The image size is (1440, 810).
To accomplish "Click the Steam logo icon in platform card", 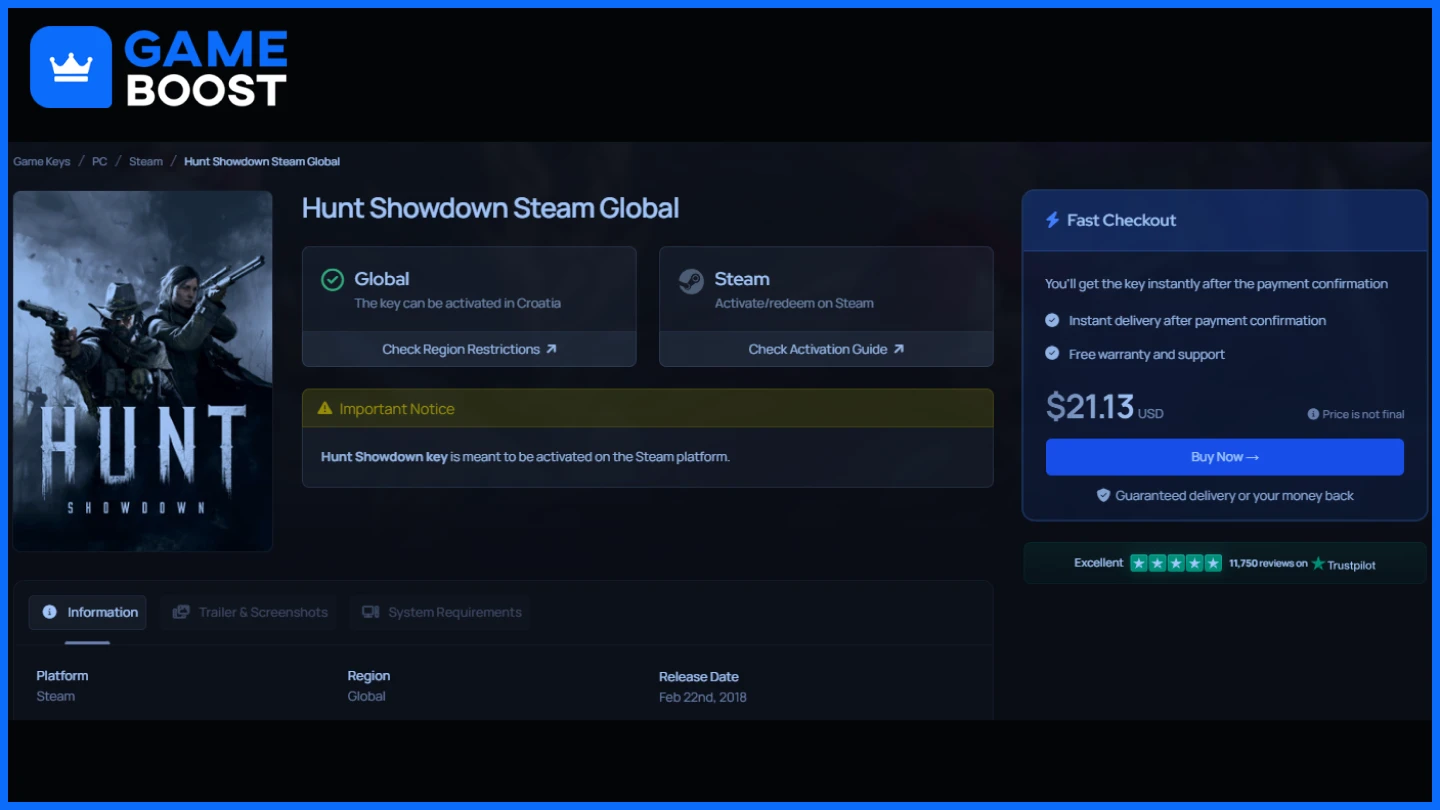I will click(x=691, y=281).
